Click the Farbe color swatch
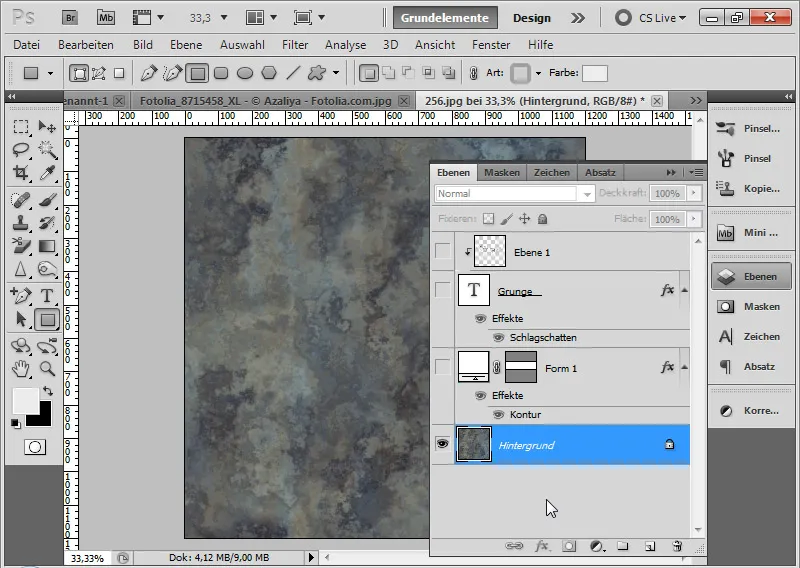The height and width of the screenshot is (568, 800). pyautogui.click(x=595, y=73)
